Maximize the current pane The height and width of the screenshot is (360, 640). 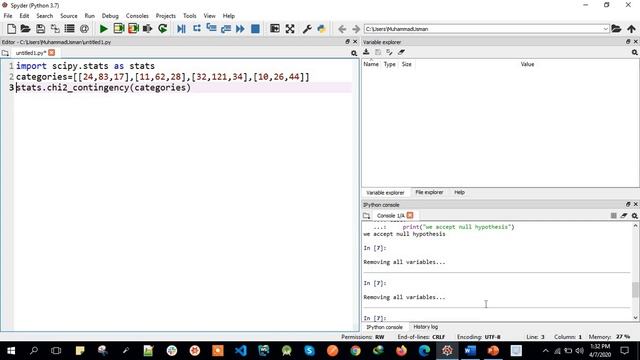click(275, 29)
